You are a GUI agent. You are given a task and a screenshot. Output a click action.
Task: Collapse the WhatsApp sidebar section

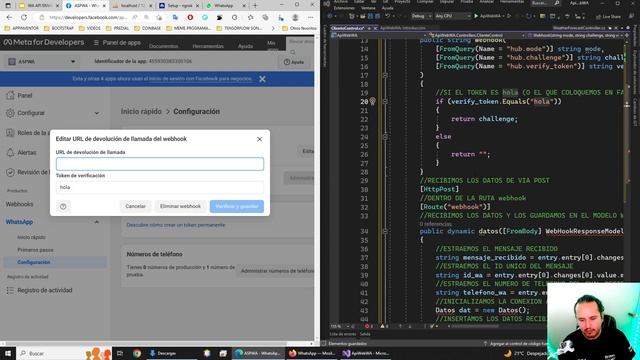pos(97,222)
